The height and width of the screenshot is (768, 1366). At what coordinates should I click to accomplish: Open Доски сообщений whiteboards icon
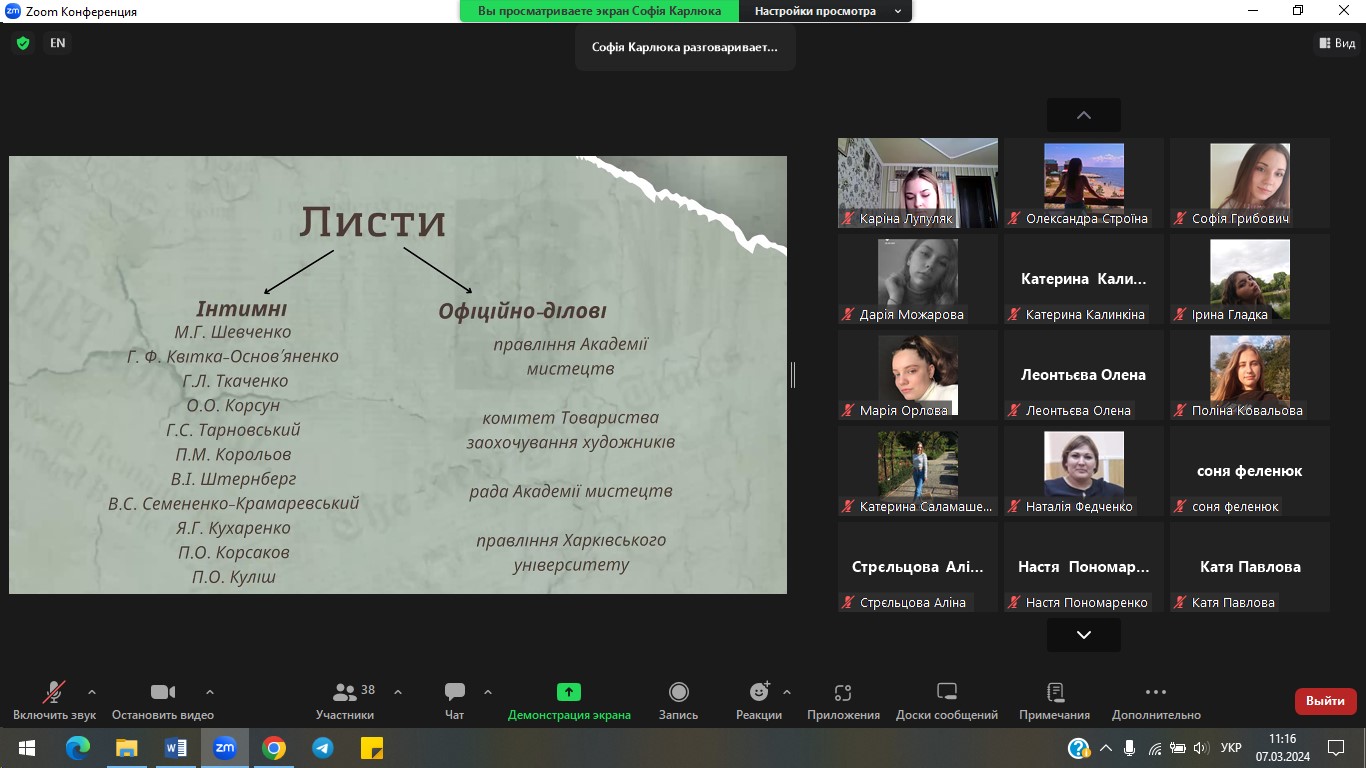coord(946,692)
